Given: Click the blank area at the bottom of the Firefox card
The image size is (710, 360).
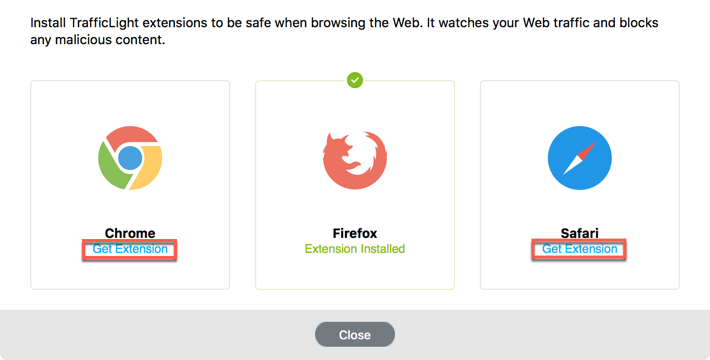Looking at the screenshot, I should 355,273.
